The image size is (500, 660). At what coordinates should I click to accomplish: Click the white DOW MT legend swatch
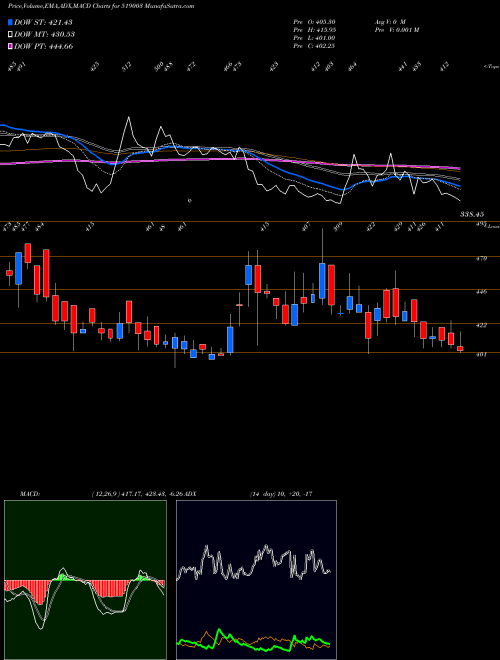tap(11, 34)
